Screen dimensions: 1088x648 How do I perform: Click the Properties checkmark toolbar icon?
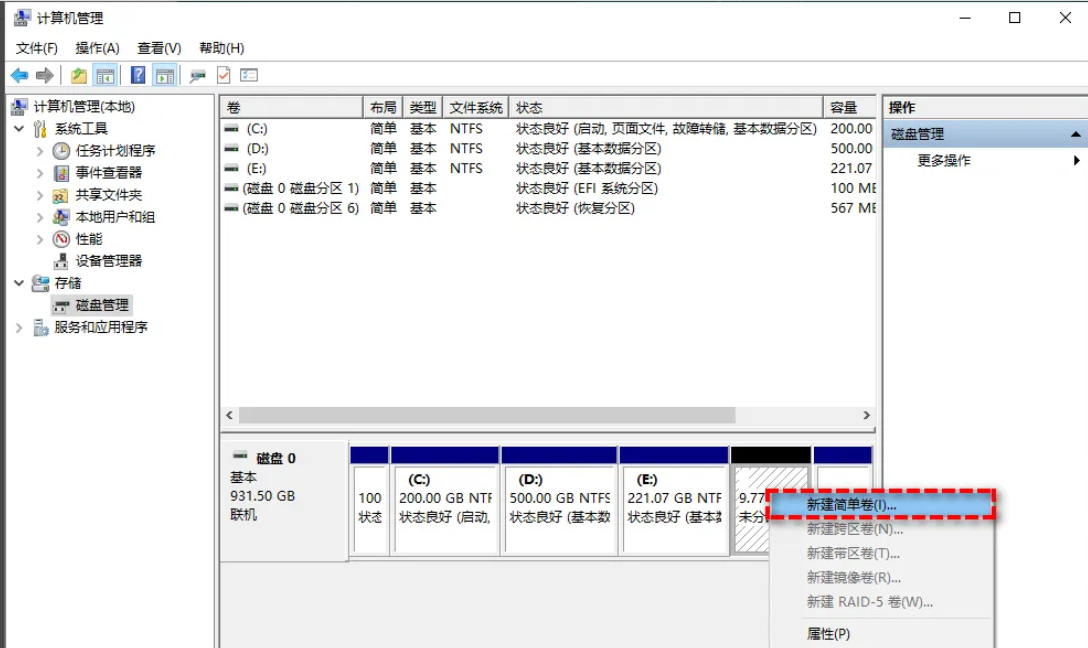coord(223,75)
